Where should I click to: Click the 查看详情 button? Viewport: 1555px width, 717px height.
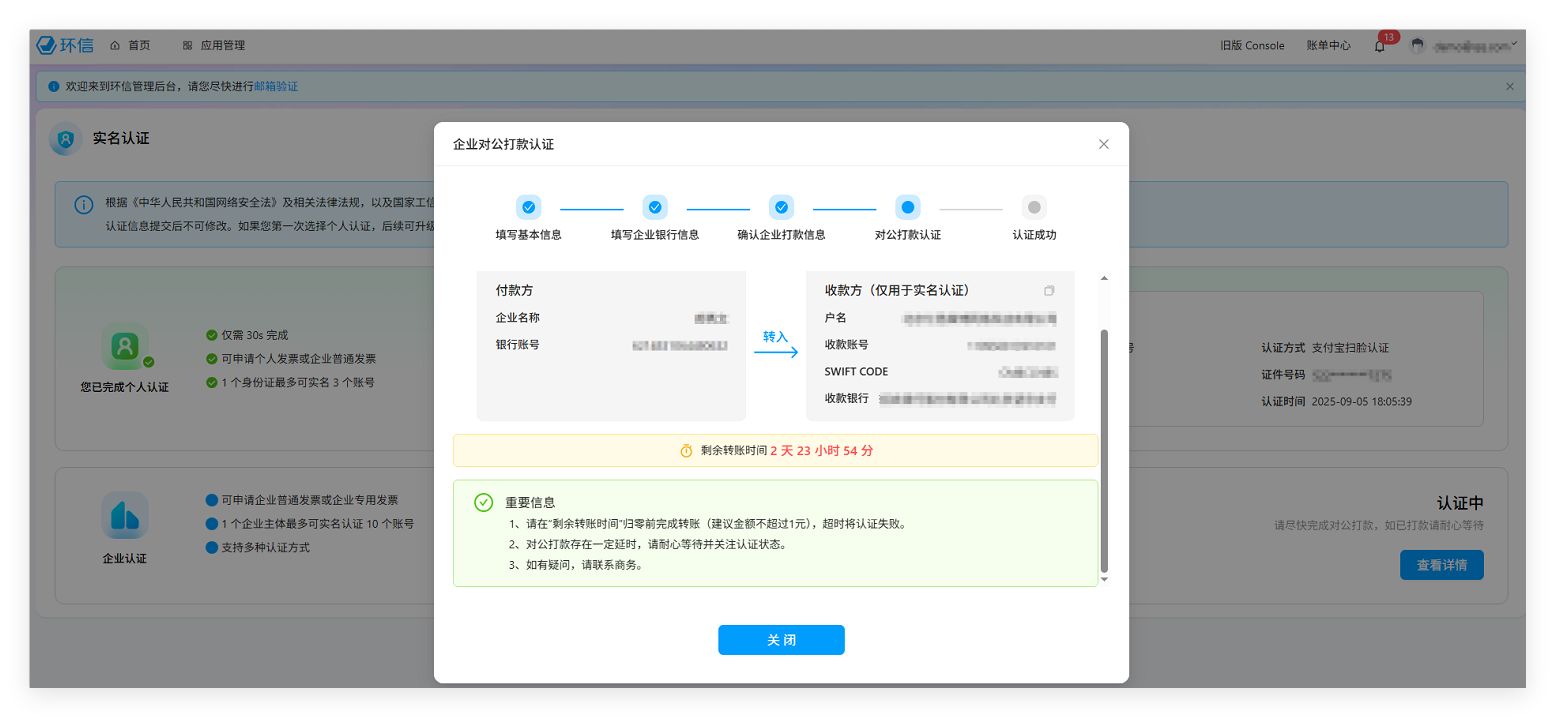[1441, 565]
